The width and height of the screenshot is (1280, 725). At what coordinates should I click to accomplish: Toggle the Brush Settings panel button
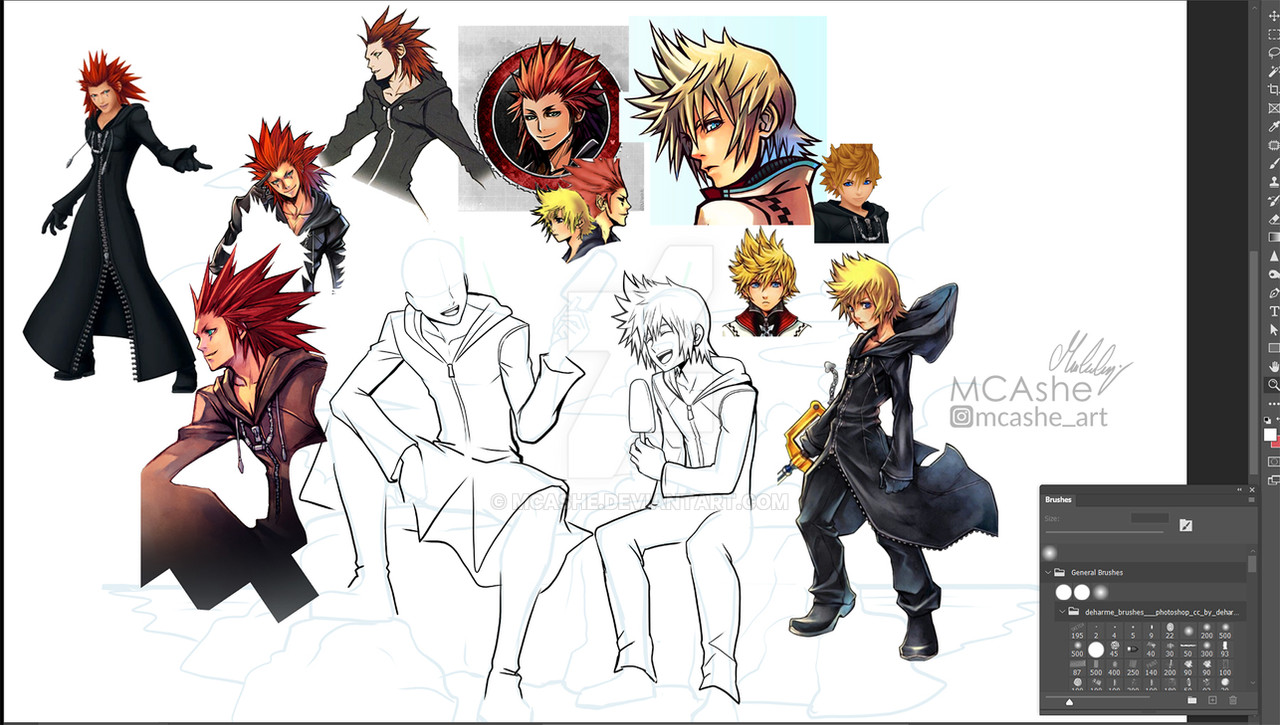1186,525
